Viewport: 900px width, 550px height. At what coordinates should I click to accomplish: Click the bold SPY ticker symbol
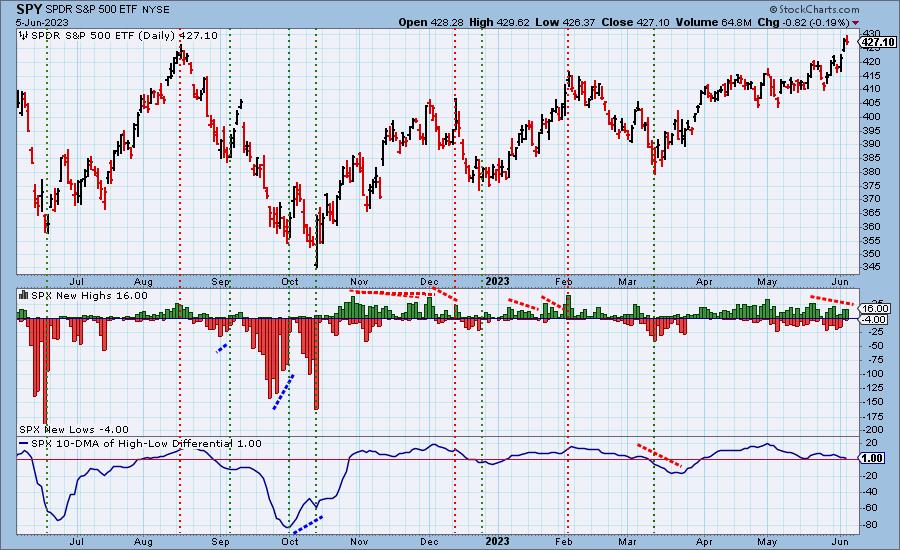pyautogui.click(x=29, y=9)
